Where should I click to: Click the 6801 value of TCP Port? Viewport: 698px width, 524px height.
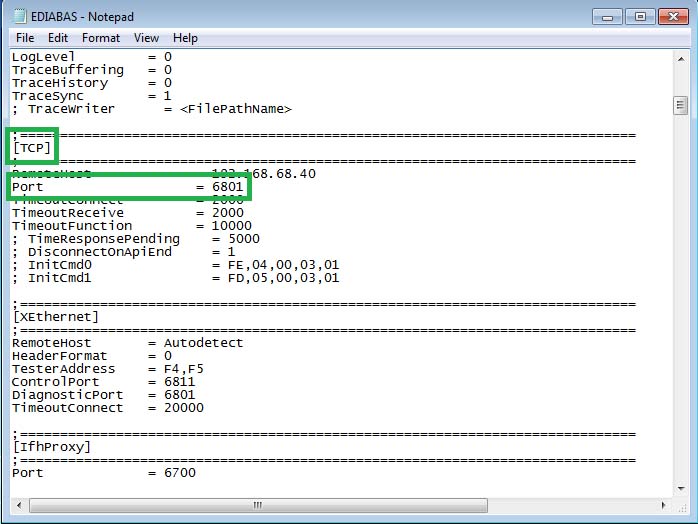pos(227,187)
